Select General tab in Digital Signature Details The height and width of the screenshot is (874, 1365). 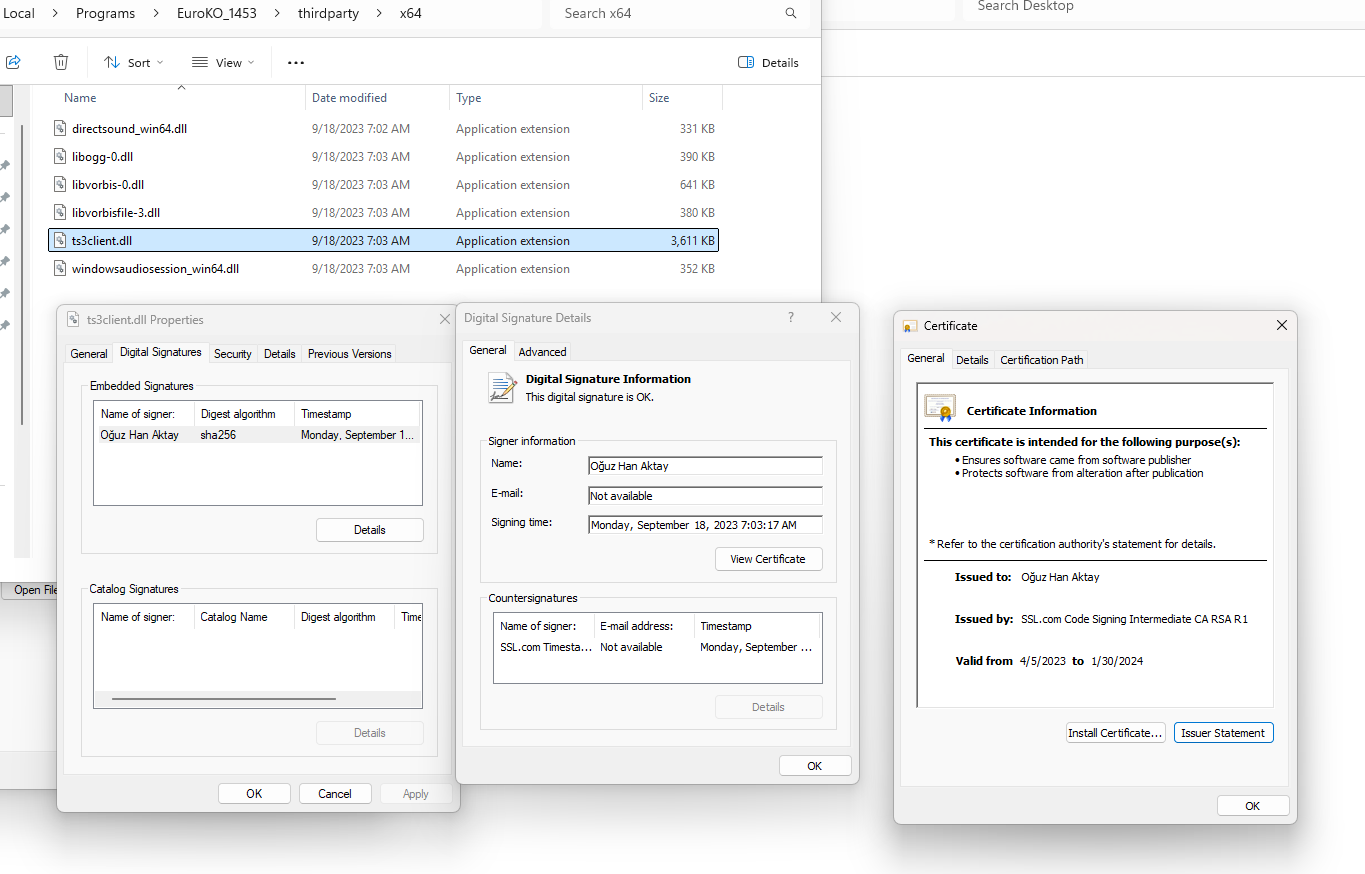point(488,350)
